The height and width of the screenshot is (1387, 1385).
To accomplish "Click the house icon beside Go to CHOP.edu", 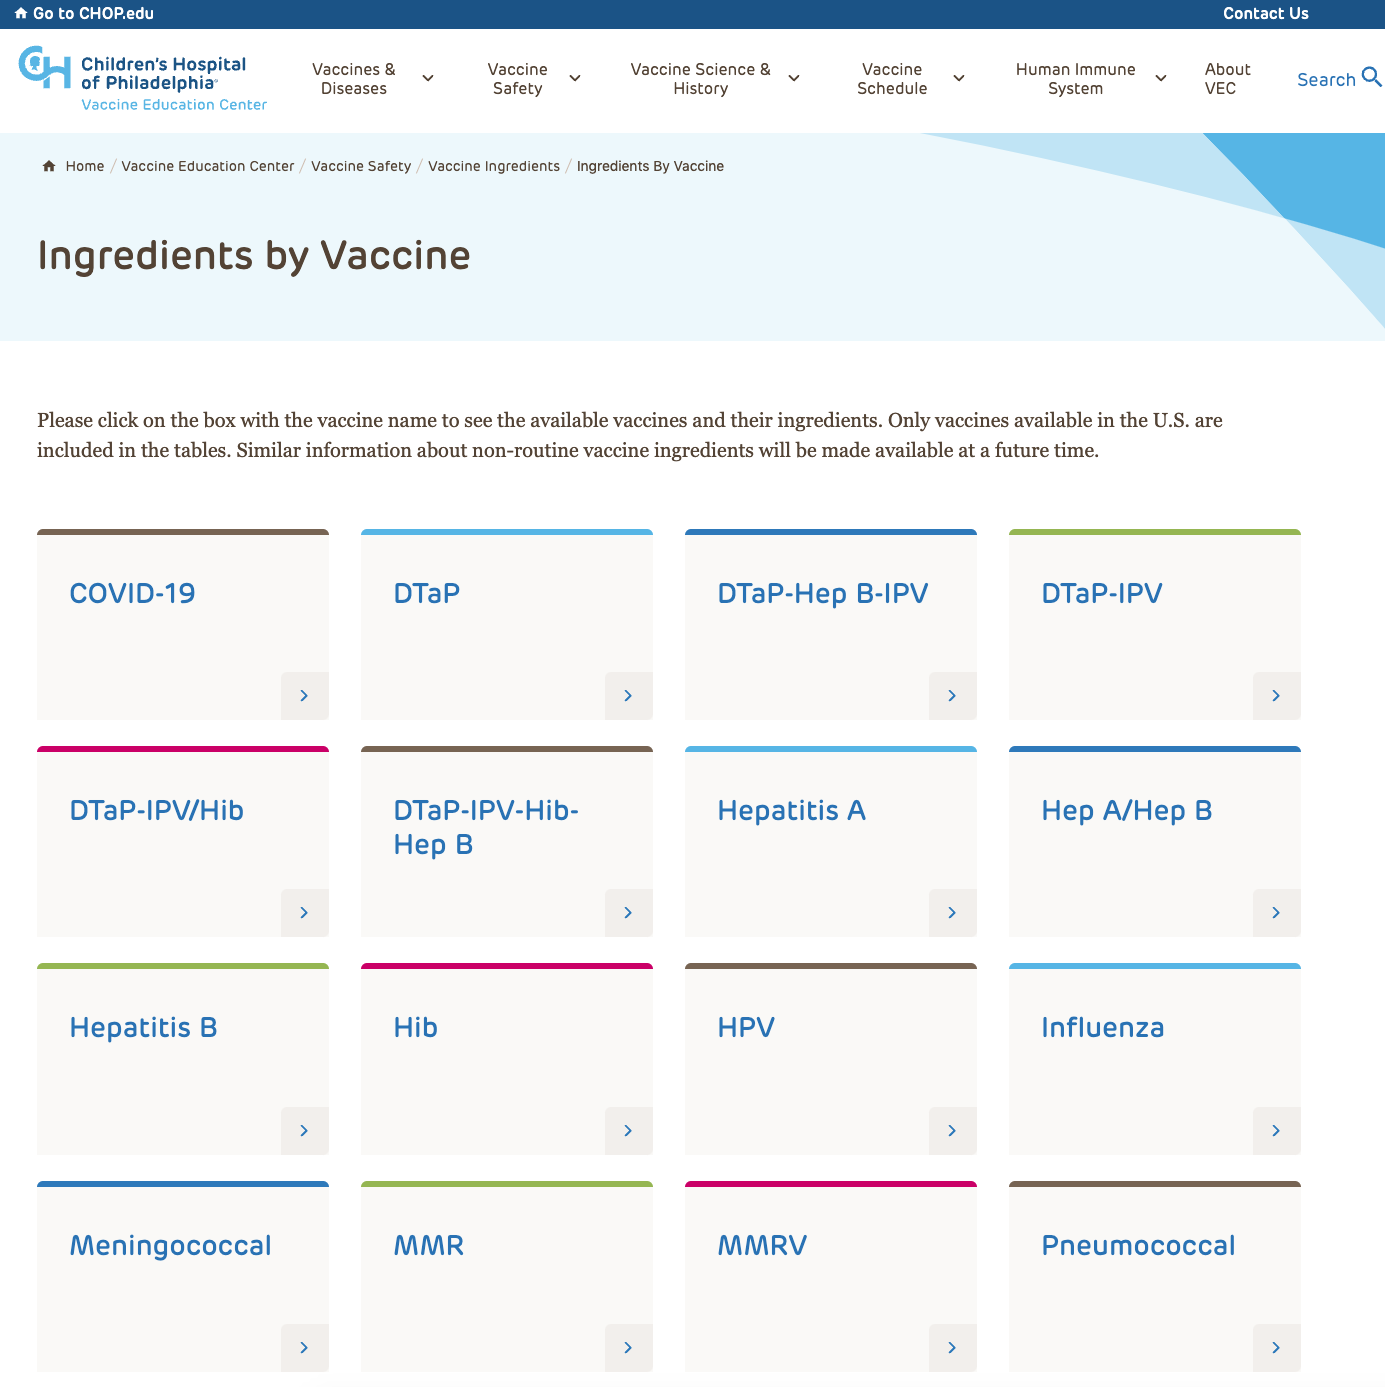I will click(21, 13).
